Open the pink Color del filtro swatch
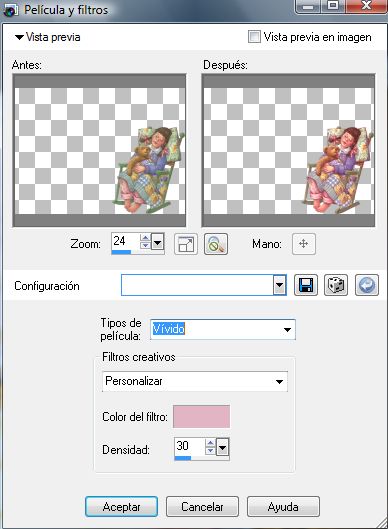The height and width of the screenshot is (529, 388). click(x=201, y=417)
